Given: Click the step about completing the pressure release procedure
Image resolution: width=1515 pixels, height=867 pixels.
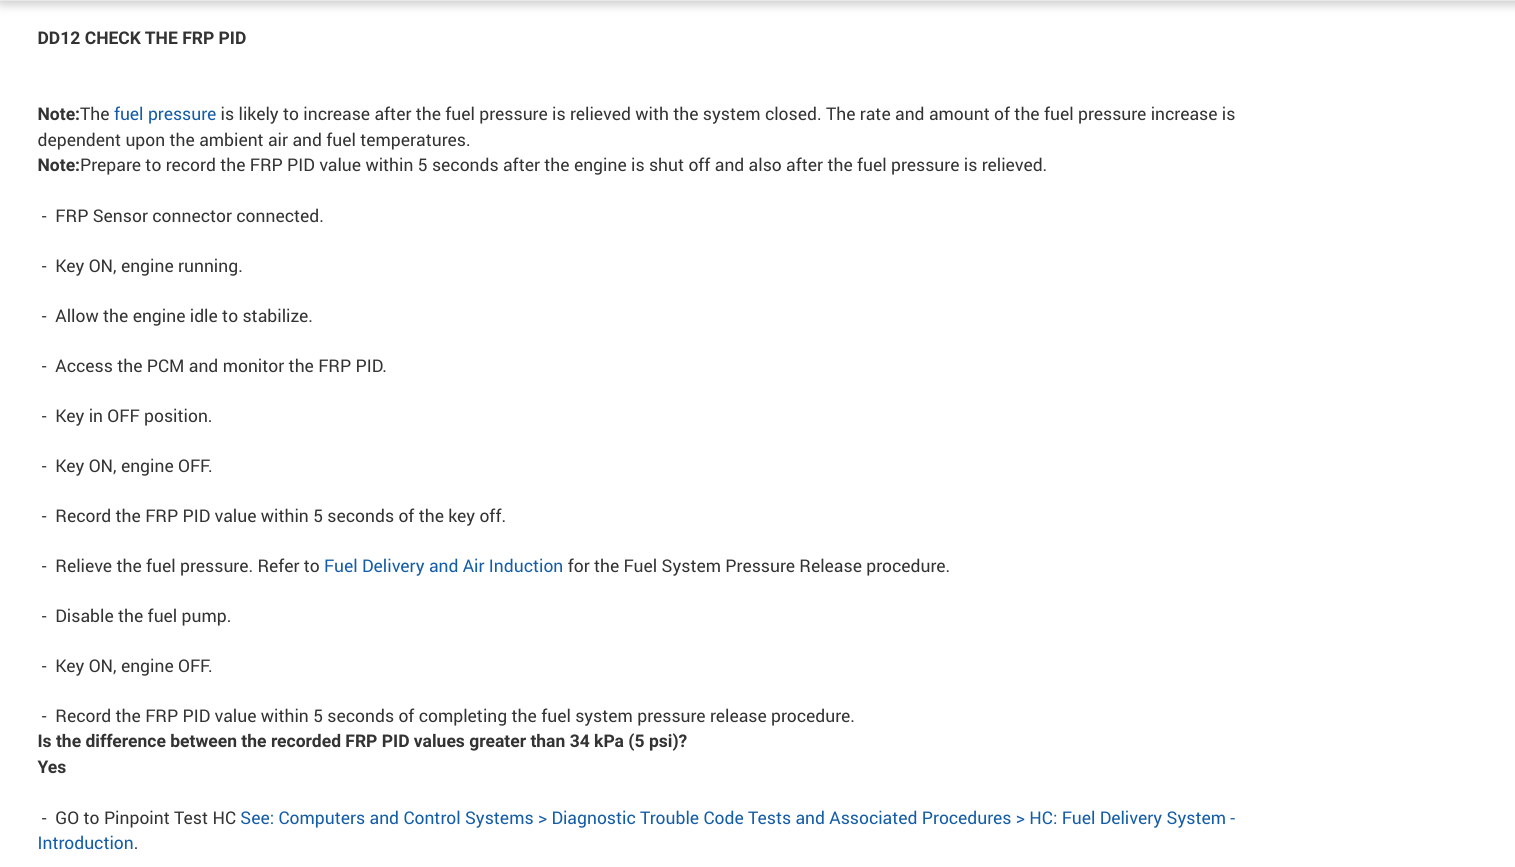Looking at the screenshot, I should pos(455,716).
